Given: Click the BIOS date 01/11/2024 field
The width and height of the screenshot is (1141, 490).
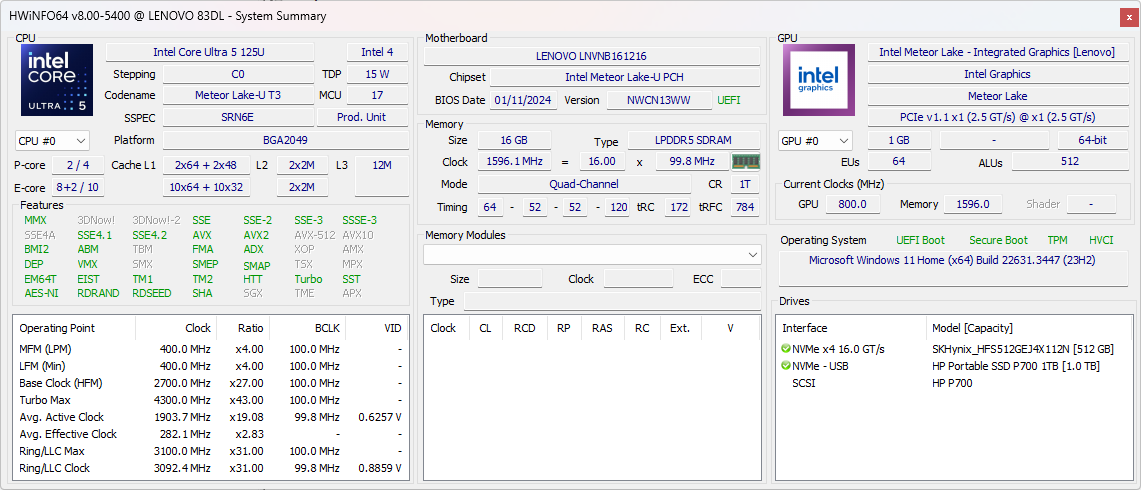Looking at the screenshot, I should [x=524, y=100].
